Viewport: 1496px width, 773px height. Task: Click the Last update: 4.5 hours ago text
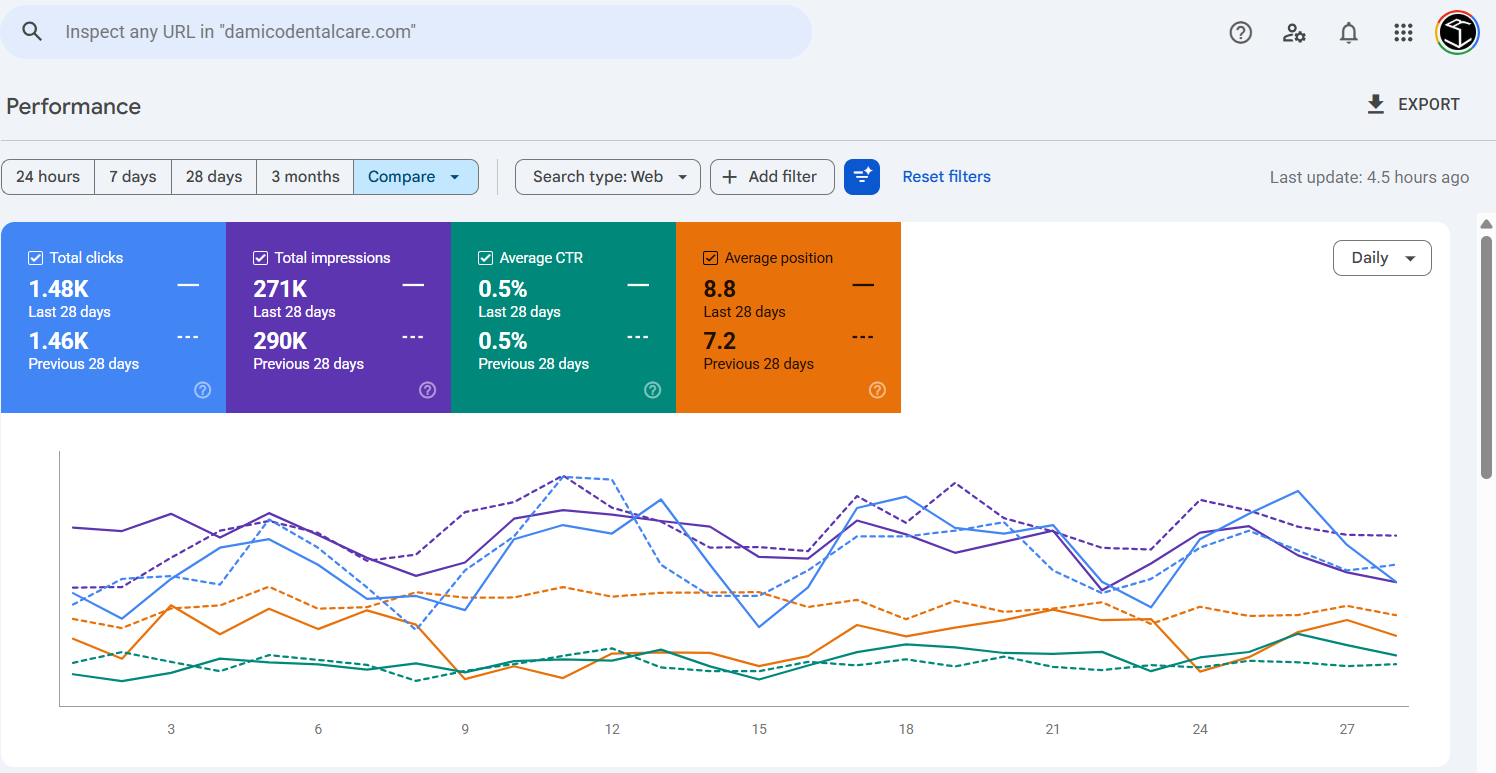pos(1369,177)
